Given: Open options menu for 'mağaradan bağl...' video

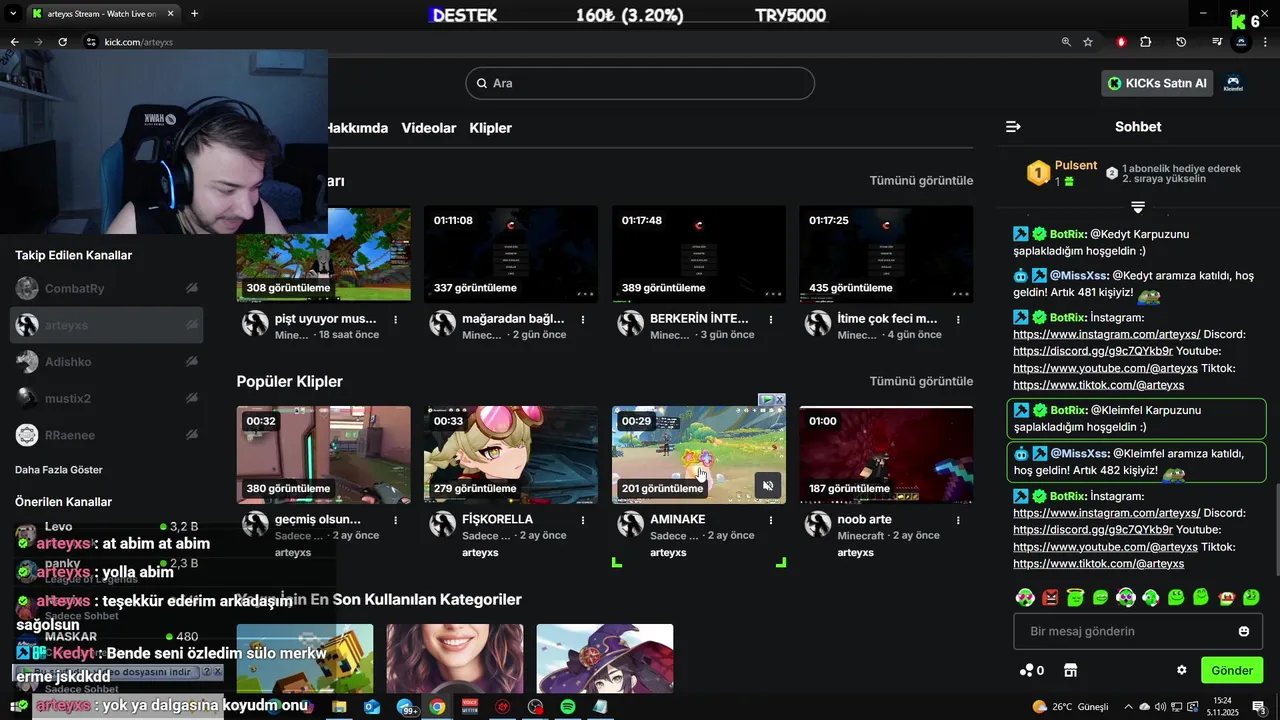Looking at the screenshot, I should click(x=583, y=320).
